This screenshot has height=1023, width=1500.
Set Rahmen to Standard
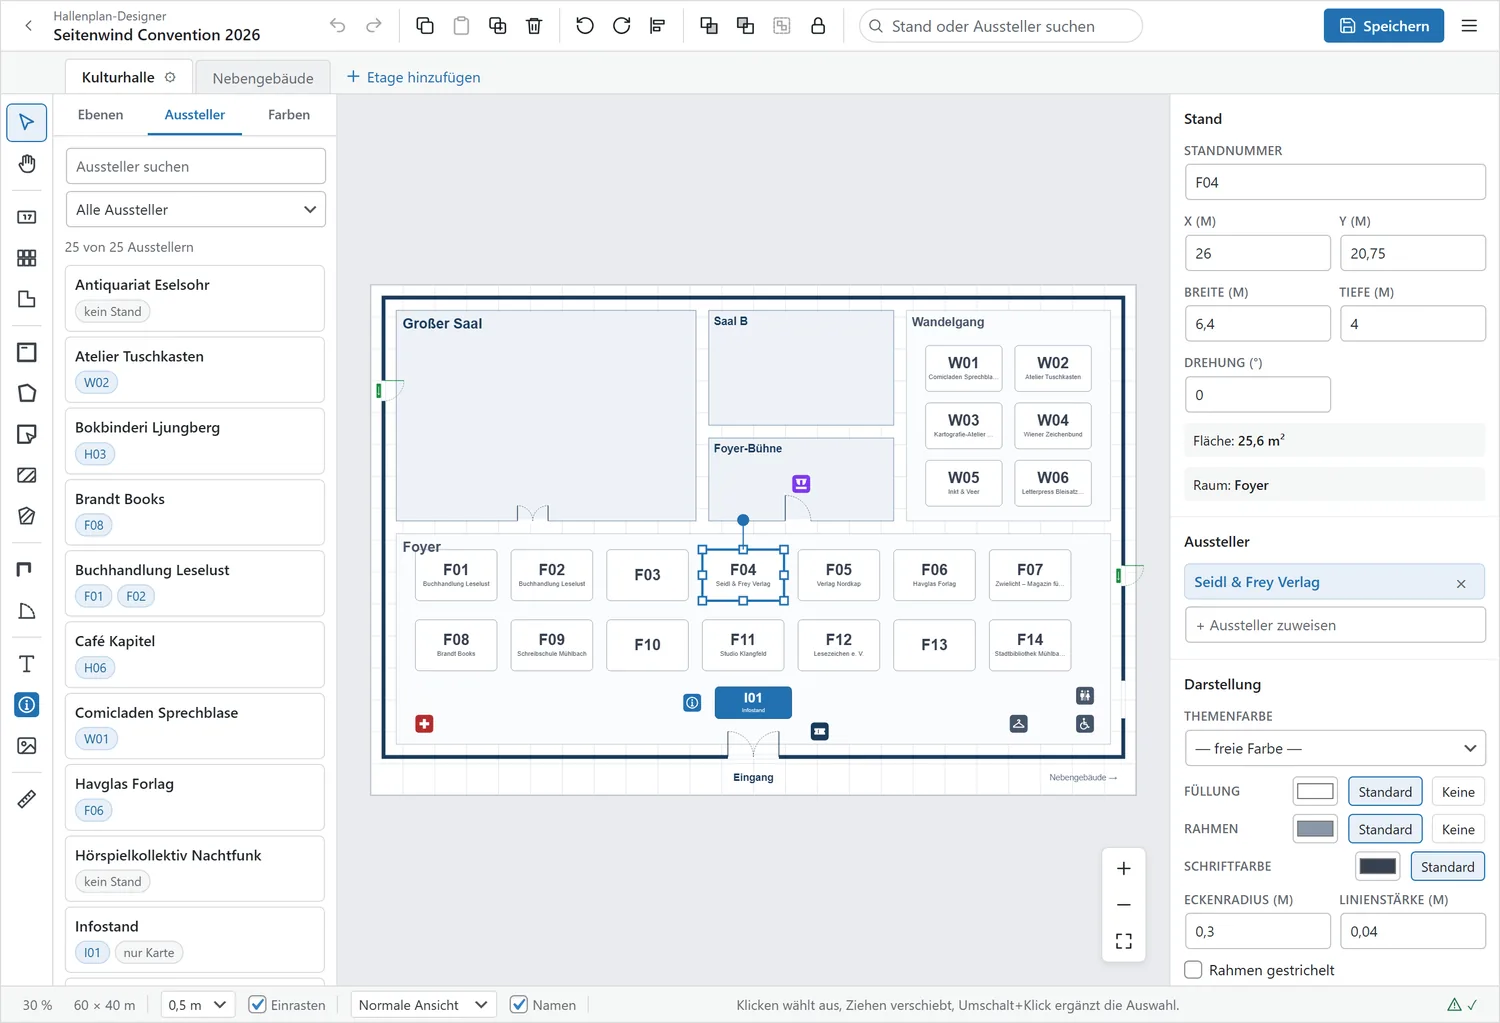tap(1385, 829)
